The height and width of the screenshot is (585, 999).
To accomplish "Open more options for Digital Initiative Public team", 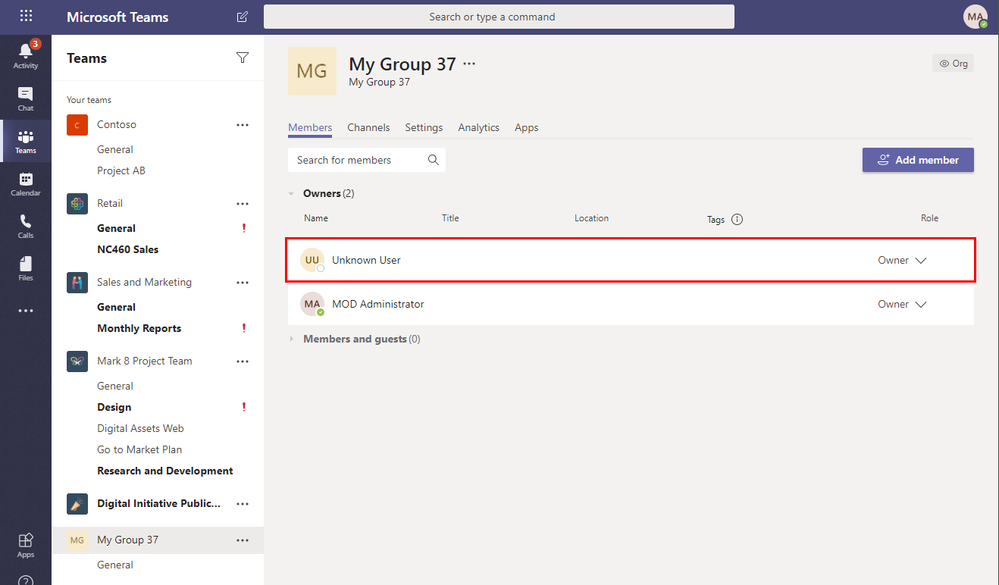I will (x=242, y=504).
